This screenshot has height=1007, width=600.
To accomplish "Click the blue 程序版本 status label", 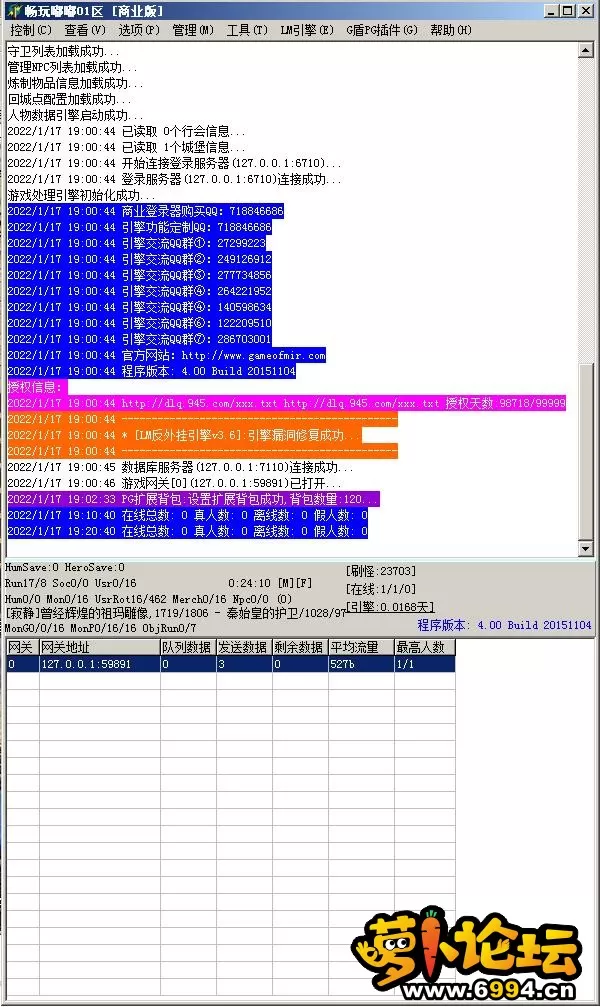I will (x=504, y=625).
